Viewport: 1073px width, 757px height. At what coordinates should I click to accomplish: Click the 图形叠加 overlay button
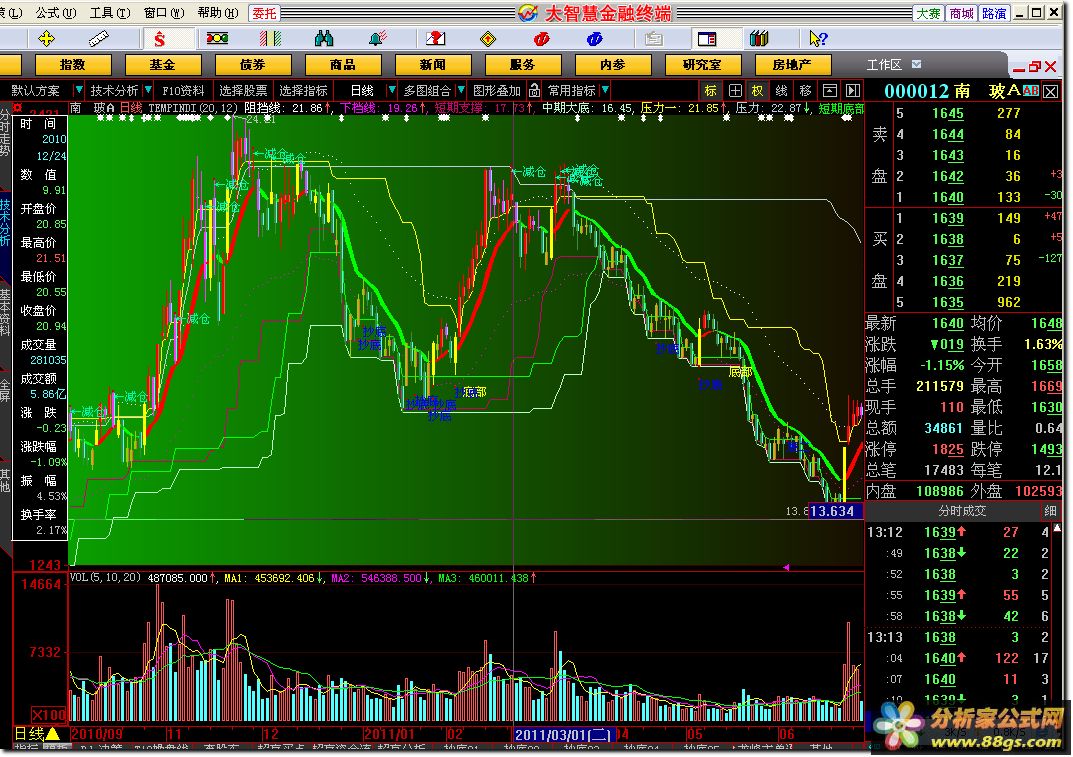point(497,90)
